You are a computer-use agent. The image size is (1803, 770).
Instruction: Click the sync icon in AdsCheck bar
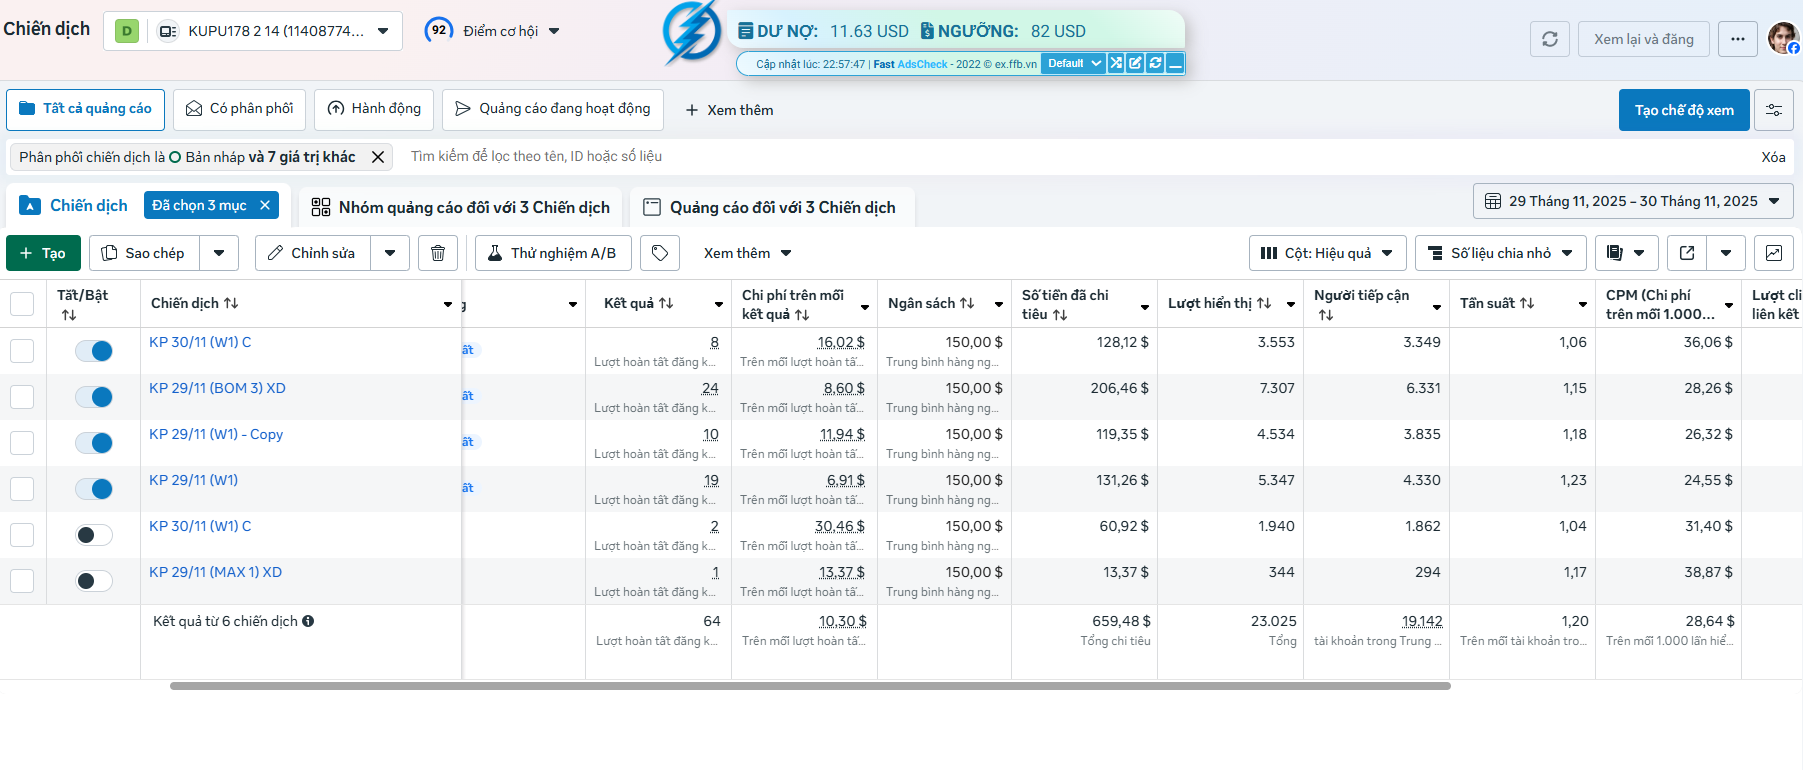coord(1155,63)
